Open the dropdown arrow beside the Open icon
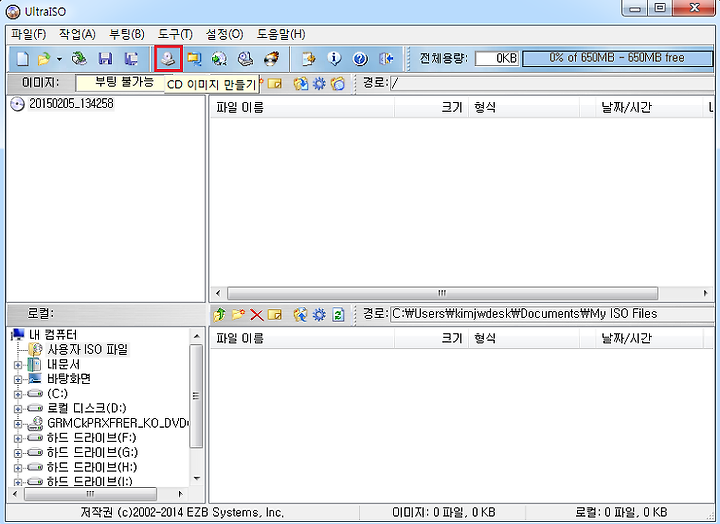Image resolution: width=720 pixels, height=524 pixels. pyautogui.click(x=59, y=59)
